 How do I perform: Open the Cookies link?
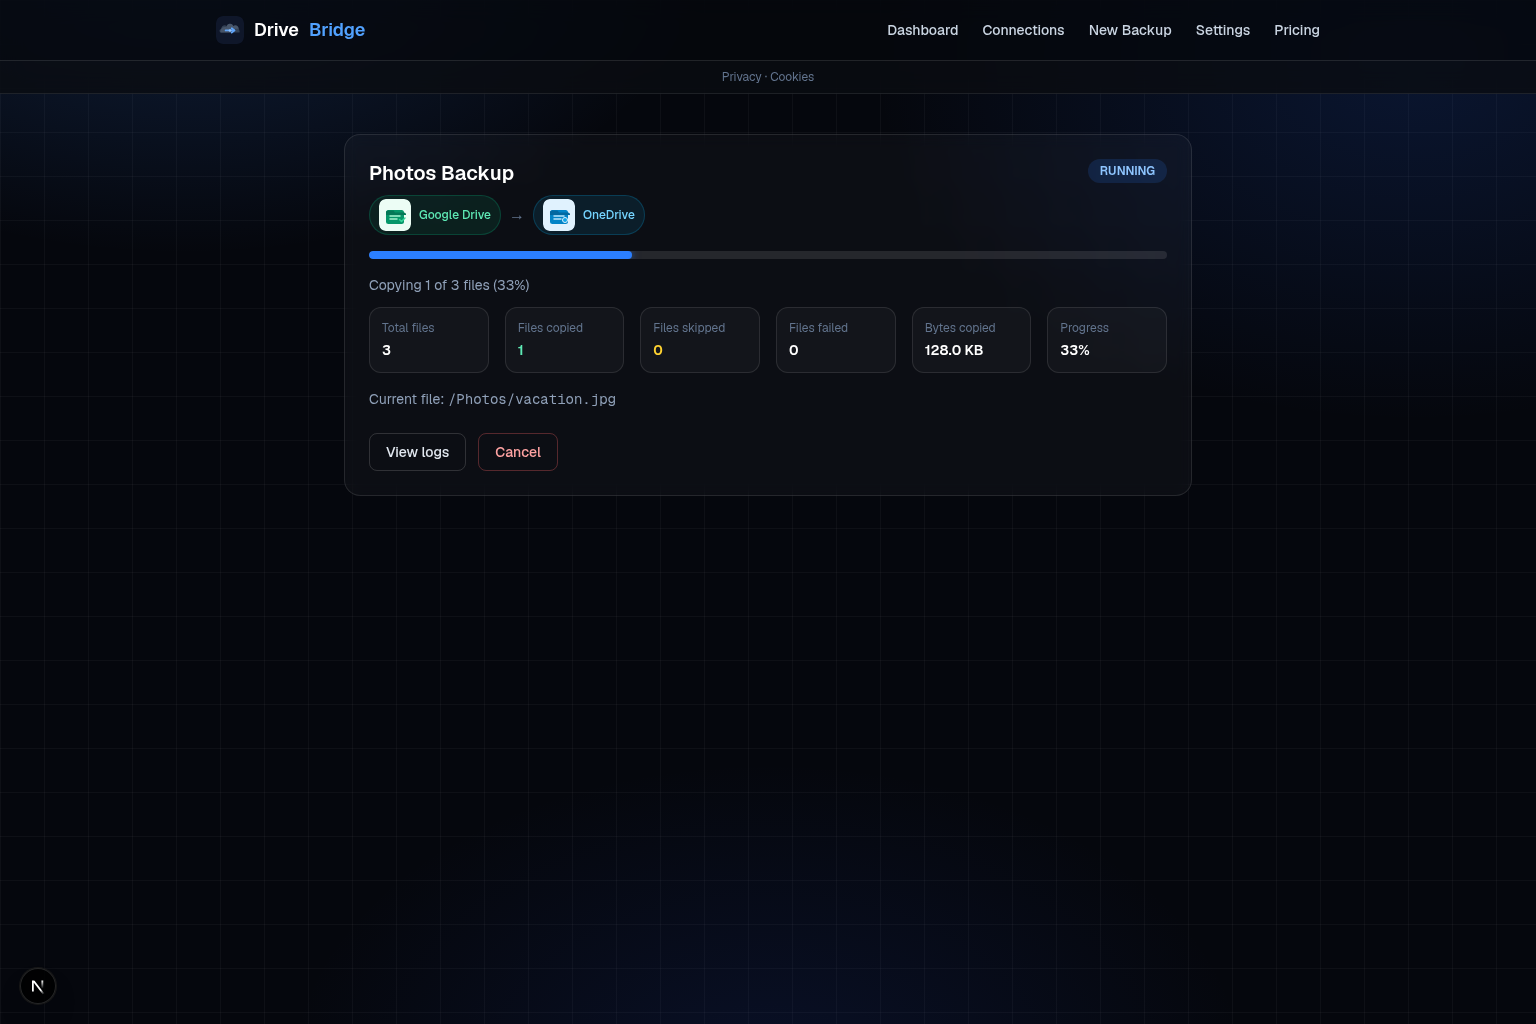click(x=792, y=77)
